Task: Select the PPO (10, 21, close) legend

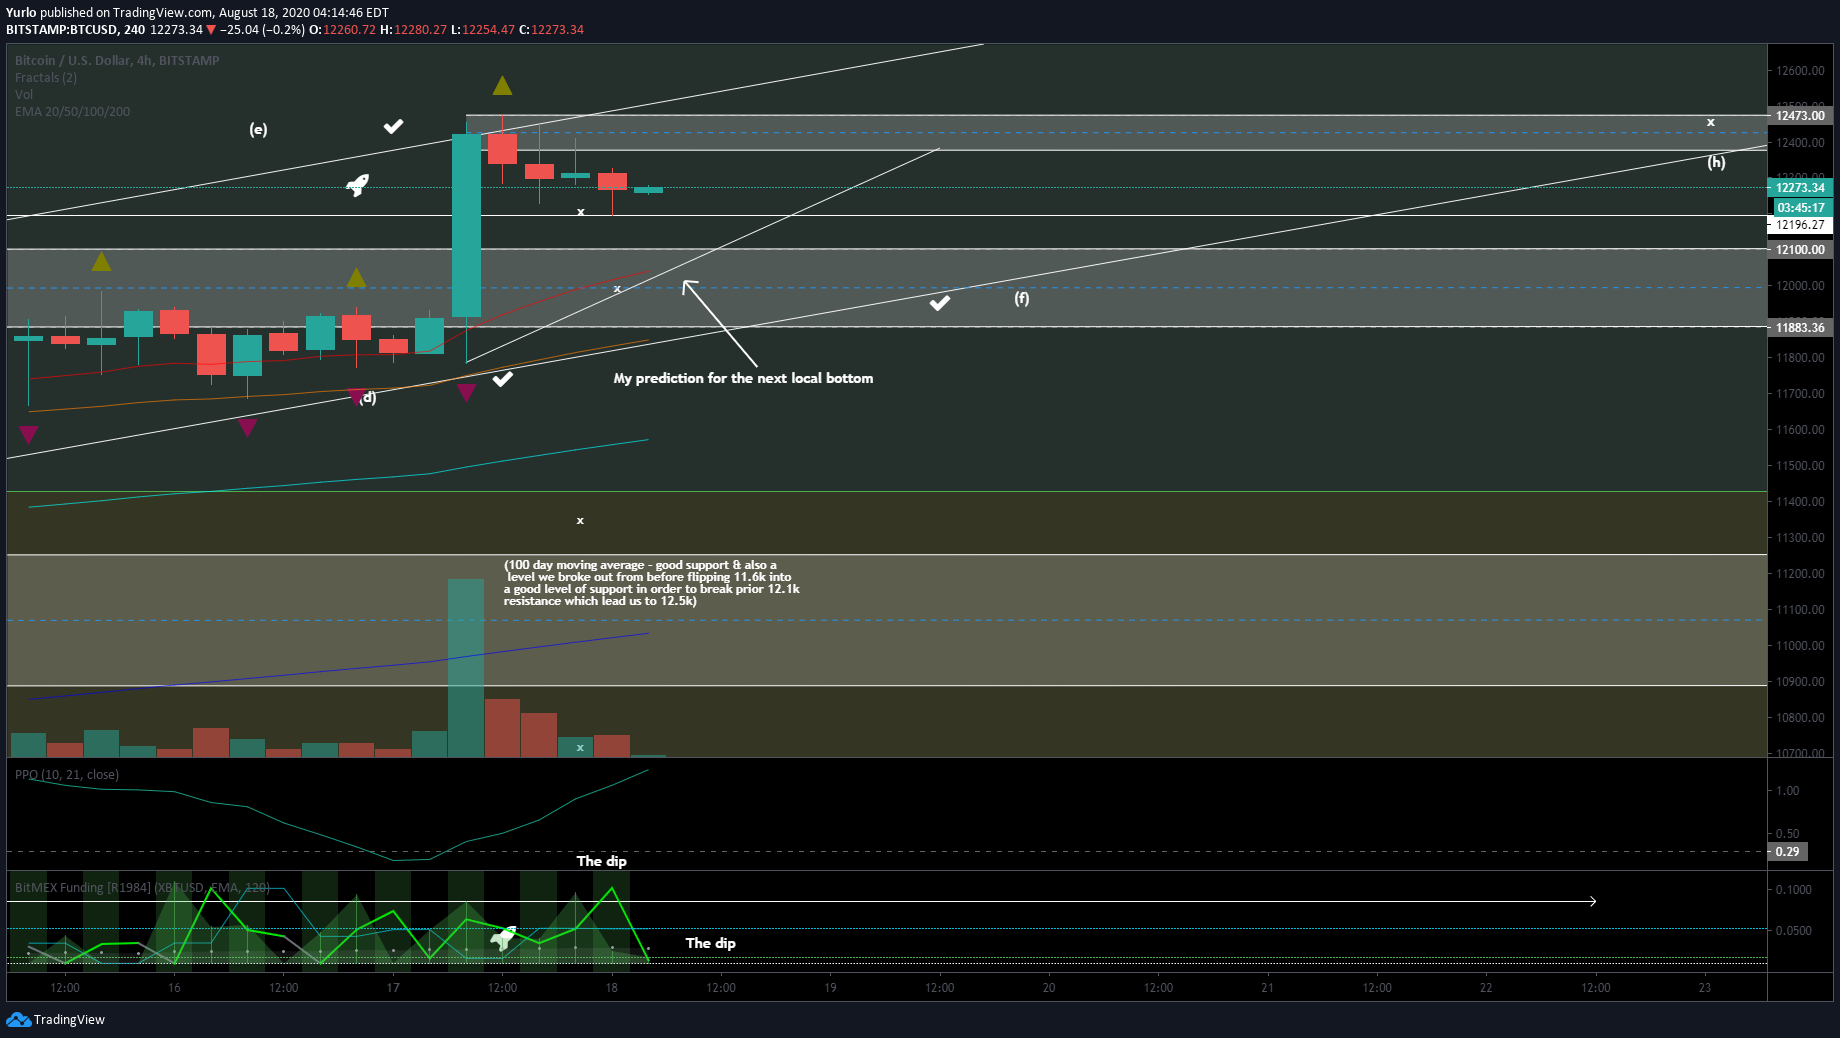Action: tap(67, 774)
